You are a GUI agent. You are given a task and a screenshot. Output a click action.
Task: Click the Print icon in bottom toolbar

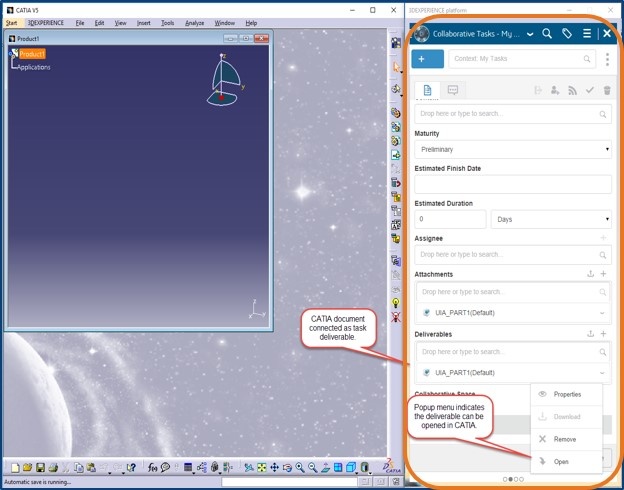click(53, 468)
